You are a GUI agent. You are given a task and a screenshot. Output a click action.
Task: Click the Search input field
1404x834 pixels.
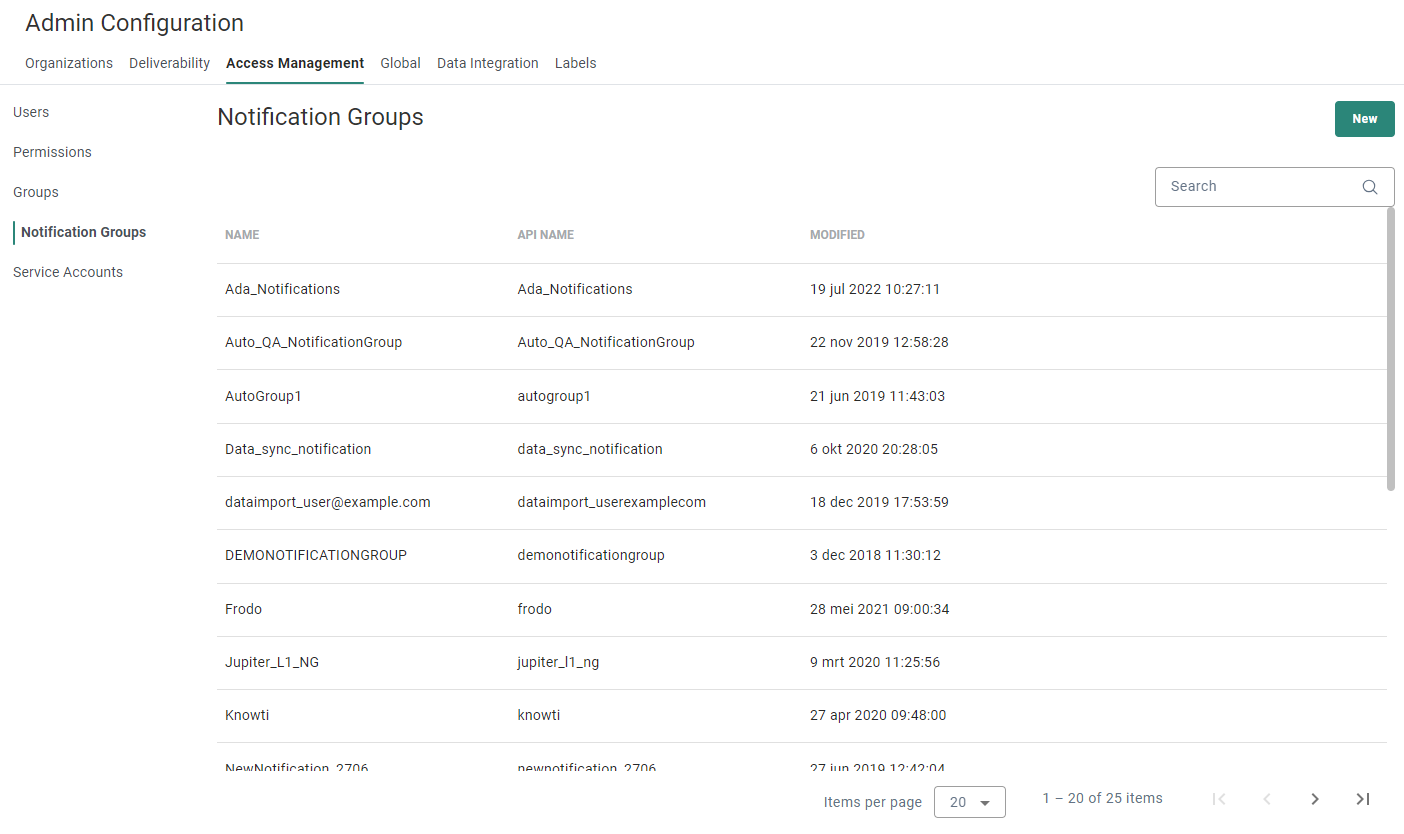pyautogui.click(x=1258, y=187)
